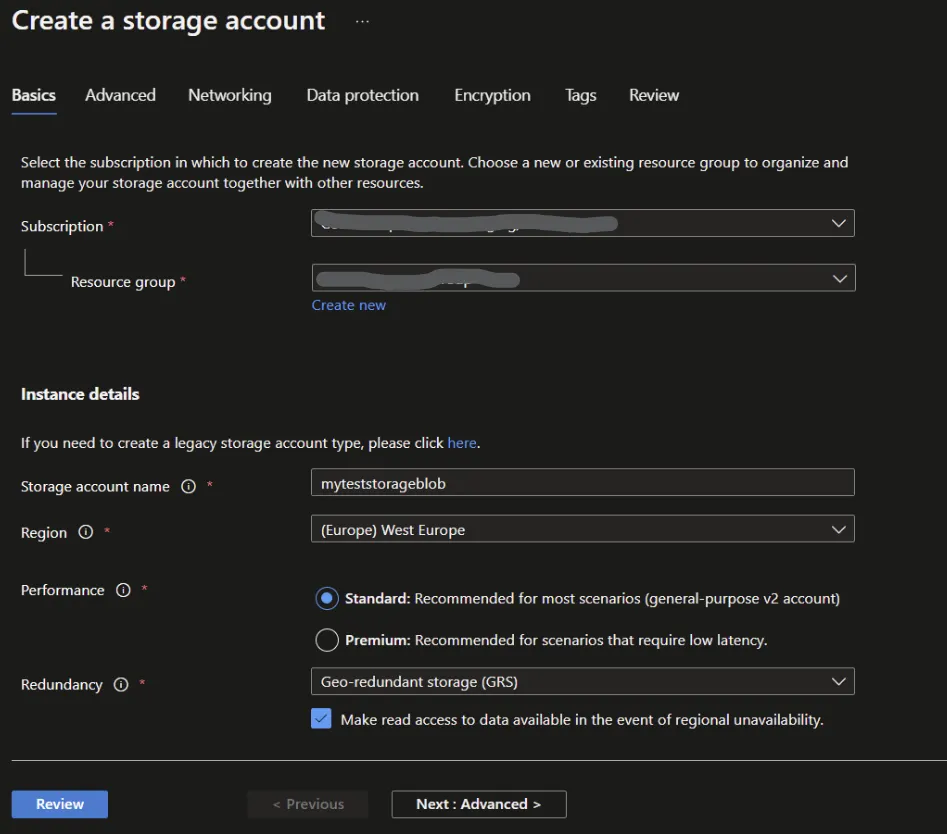
Task: Uncheck the read access availability checkbox
Action: (320, 719)
